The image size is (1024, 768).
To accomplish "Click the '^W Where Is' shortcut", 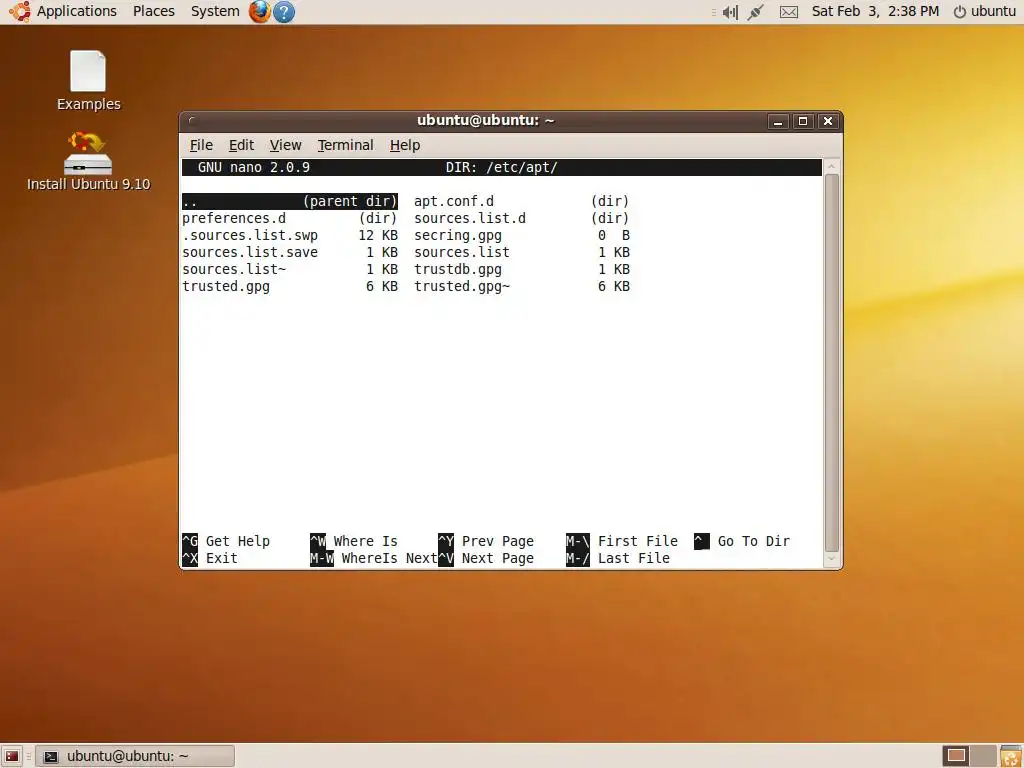I will (354, 541).
